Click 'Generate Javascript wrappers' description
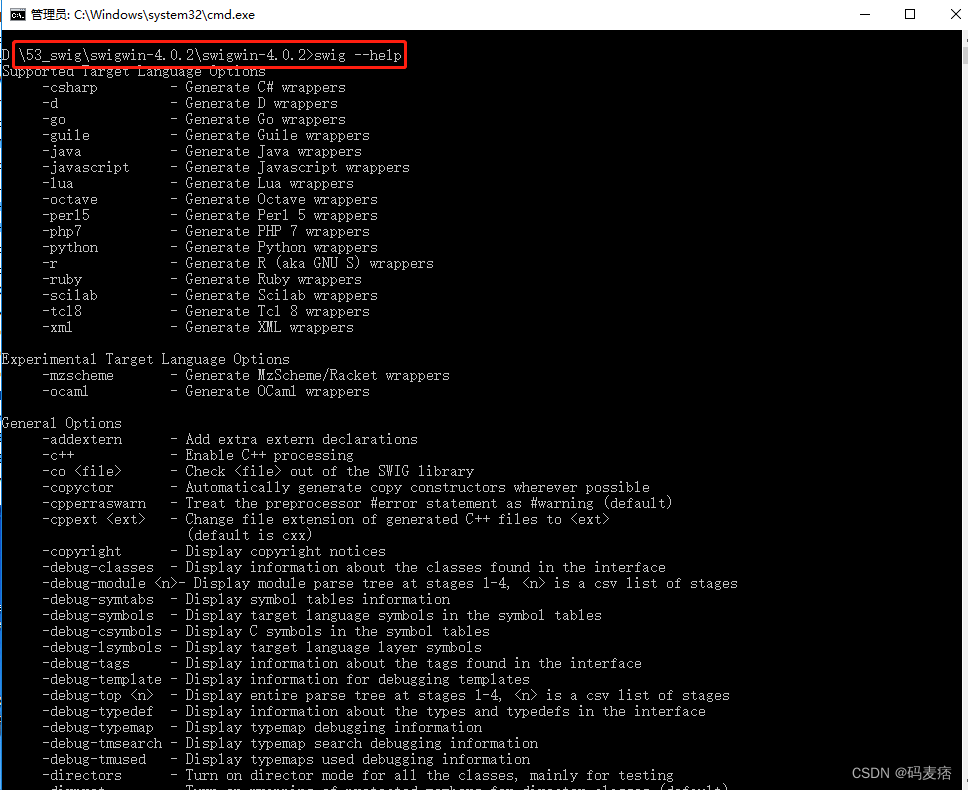968x790 pixels. [298, 168]
